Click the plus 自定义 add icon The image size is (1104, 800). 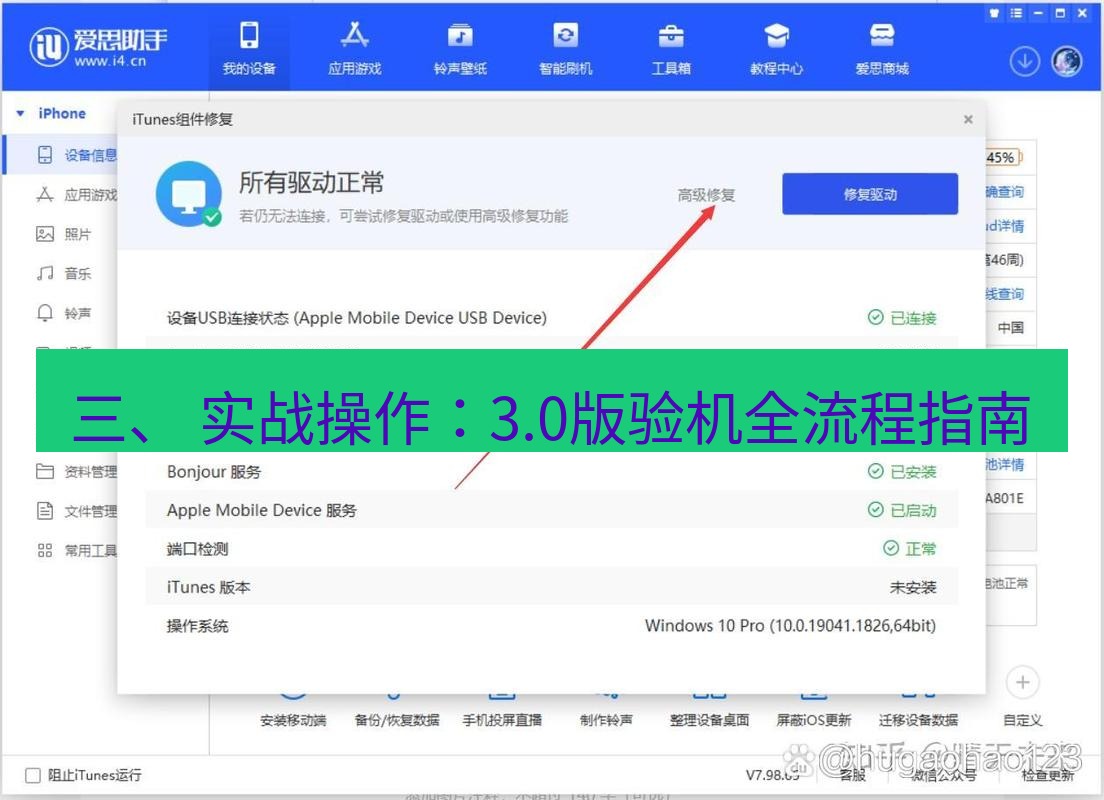click(1022, 682)
